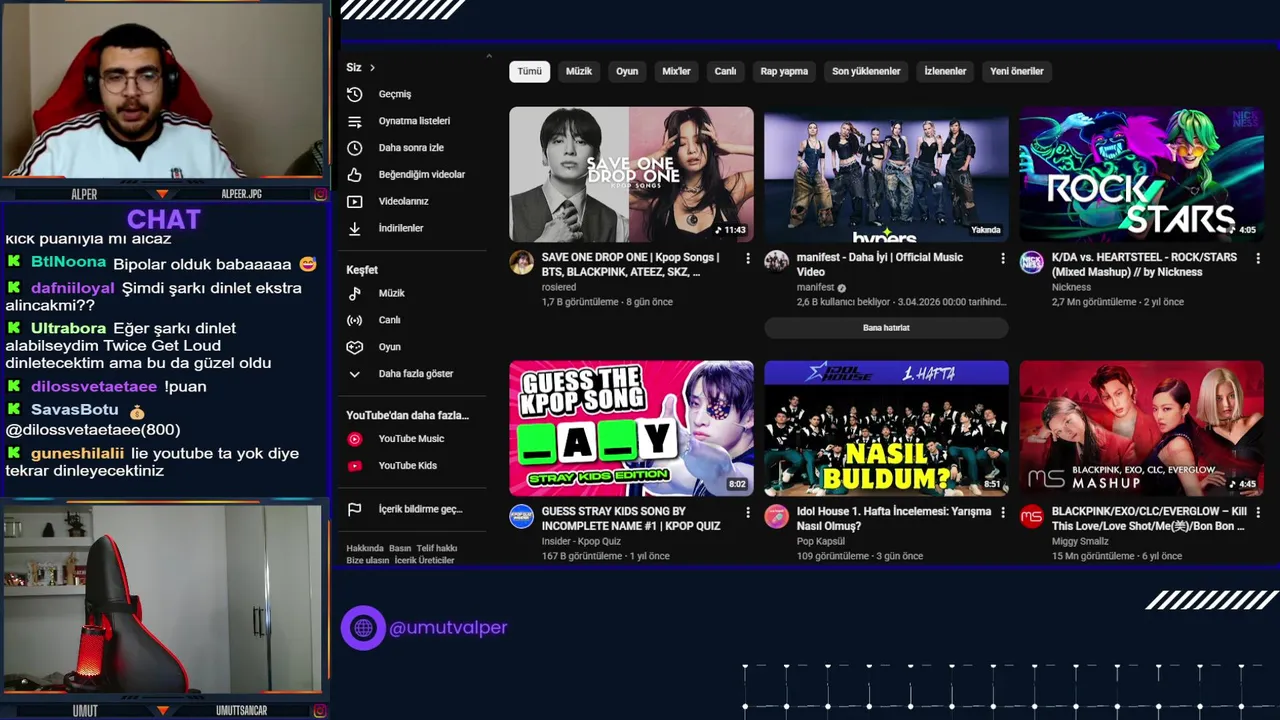Viewport: 1280px width, 720px height.
Task: Open options menu for manifest Daha İyi video
Action: pos(1002,258)
